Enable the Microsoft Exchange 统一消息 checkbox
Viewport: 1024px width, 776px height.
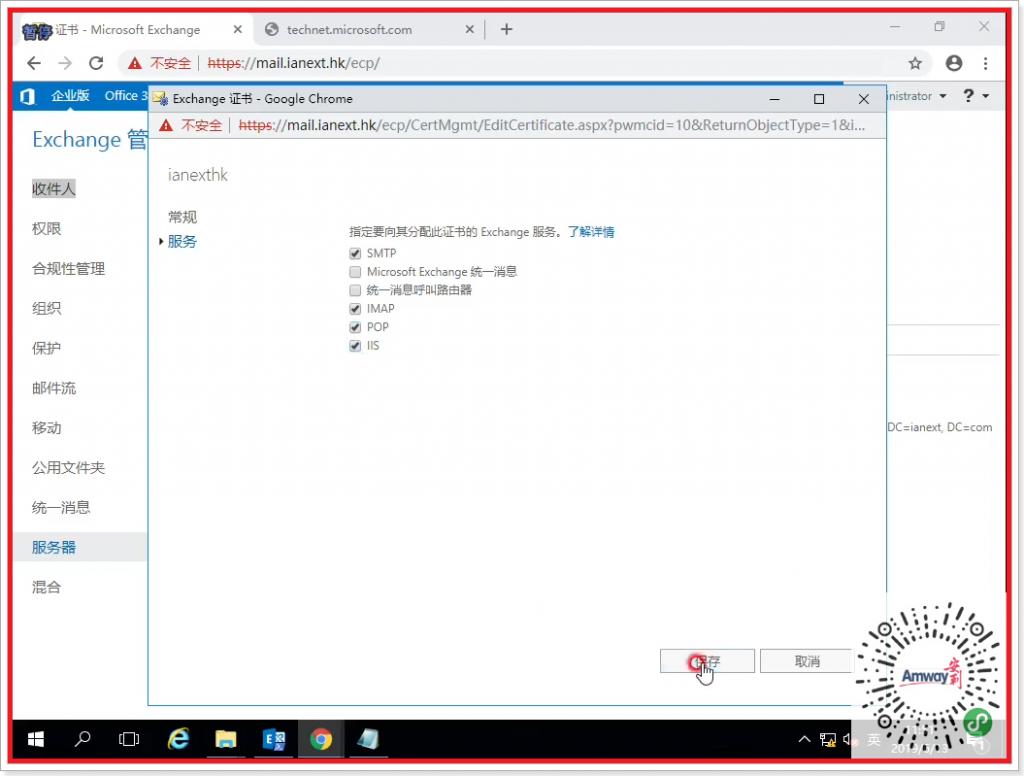pos(355,272)
